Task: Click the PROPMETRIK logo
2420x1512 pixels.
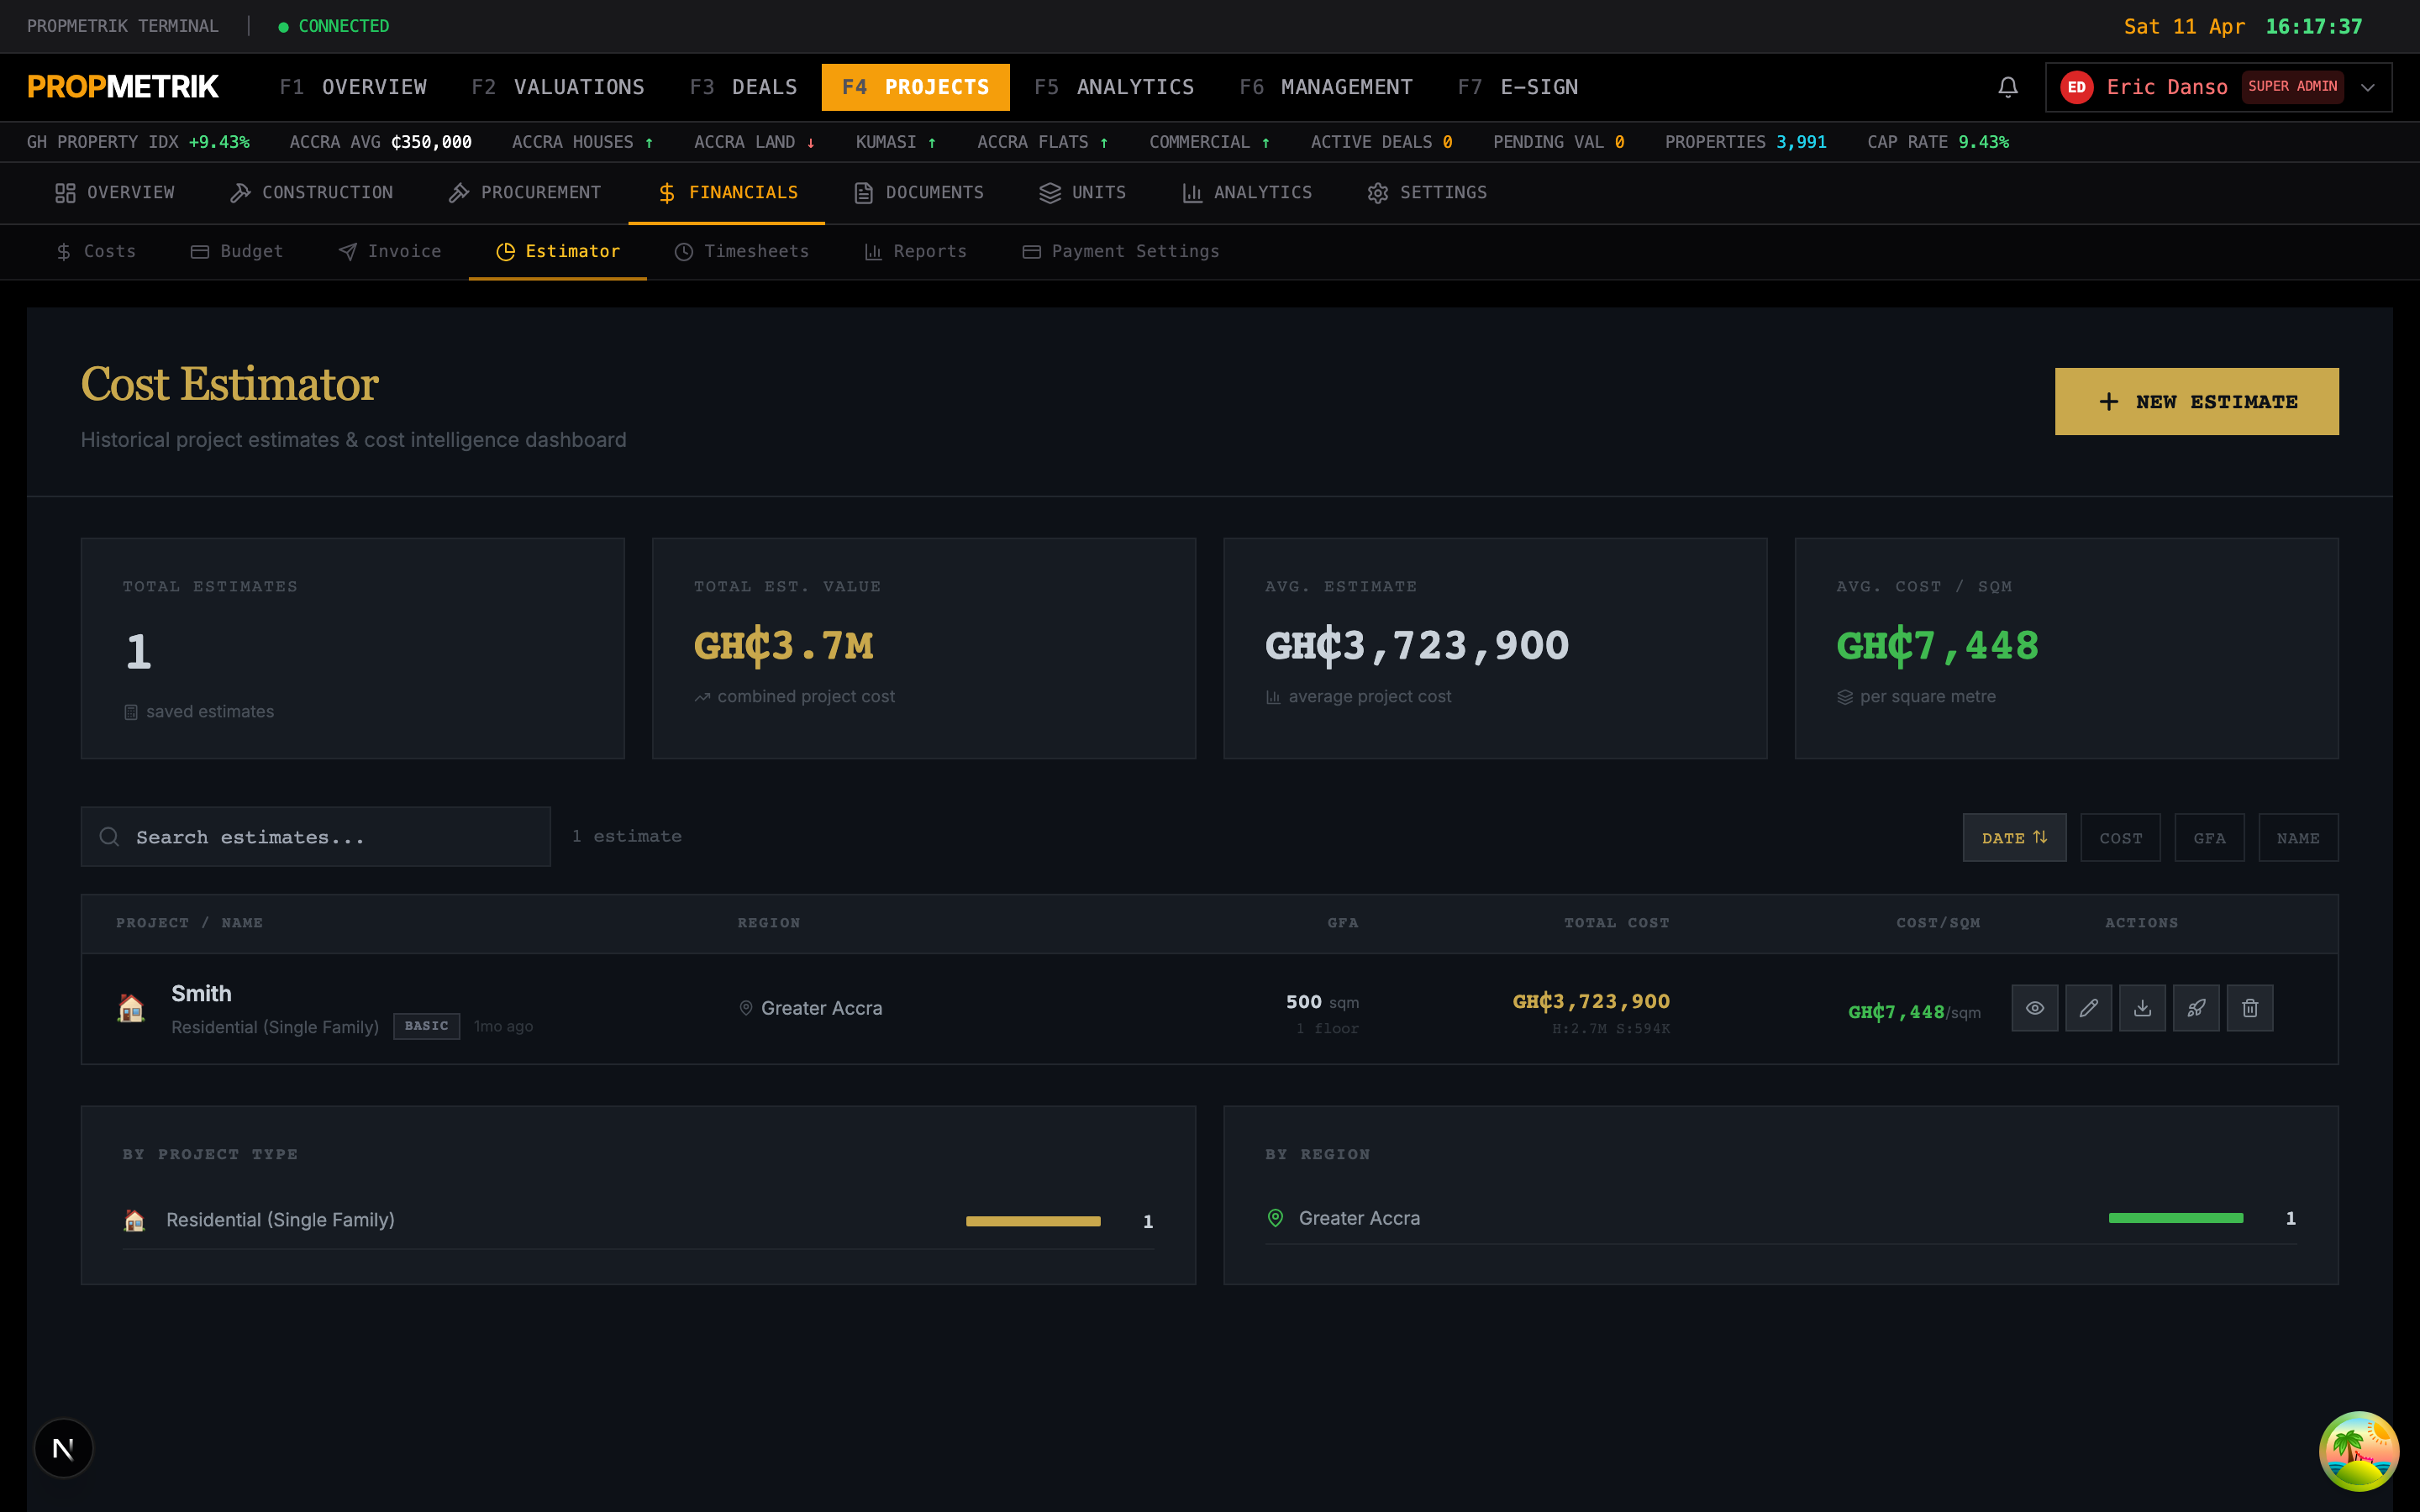Action: pyautogui.click(x=123, y=87)
